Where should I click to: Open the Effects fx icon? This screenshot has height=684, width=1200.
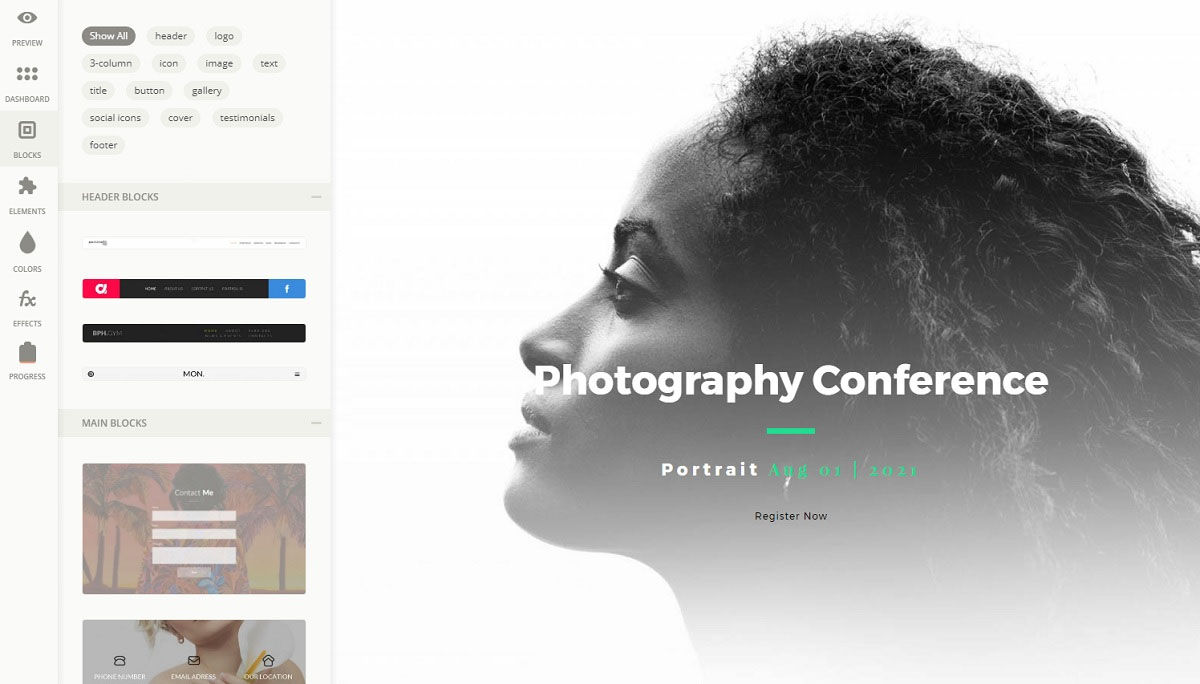tap(27, 299)
